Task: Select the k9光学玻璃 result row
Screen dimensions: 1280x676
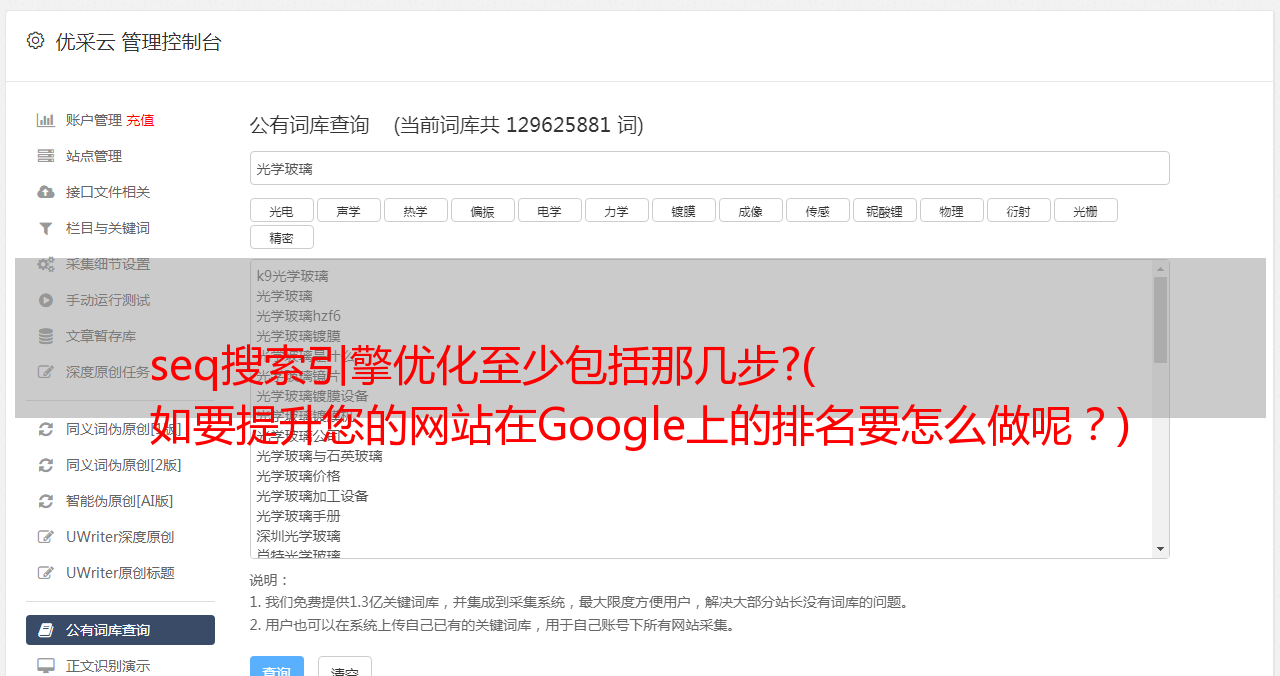Action: [701, 276]
